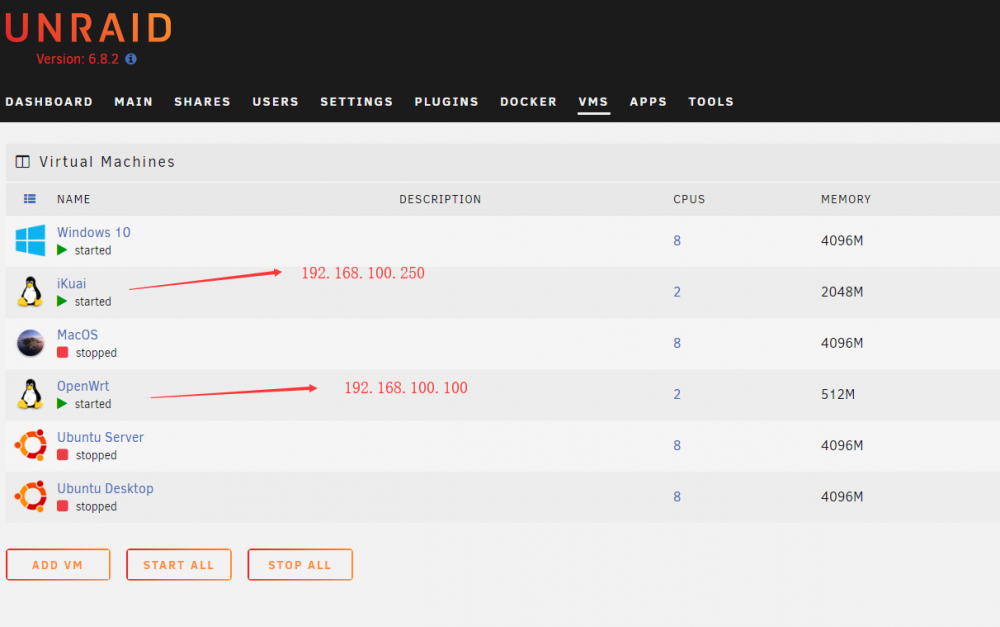This screenshot has width=1000, height=627.
Task: Click the 4096M memory value for Ubuntu Desktop
Action: coord(842,496)
